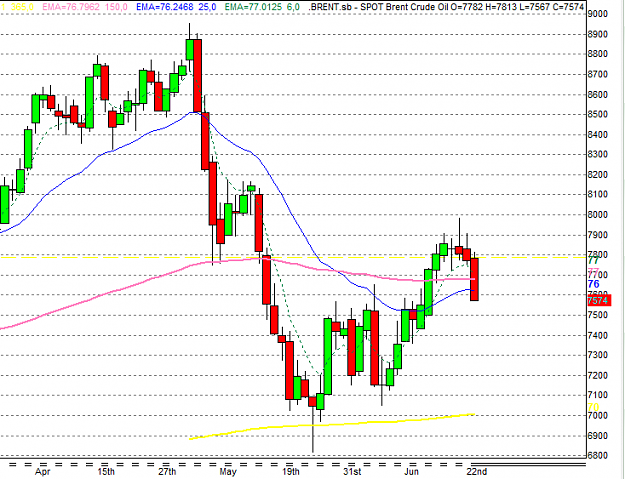Click the 8400 price axis label
The width and height of the screenshot is (625, 479).
point(597,135)
